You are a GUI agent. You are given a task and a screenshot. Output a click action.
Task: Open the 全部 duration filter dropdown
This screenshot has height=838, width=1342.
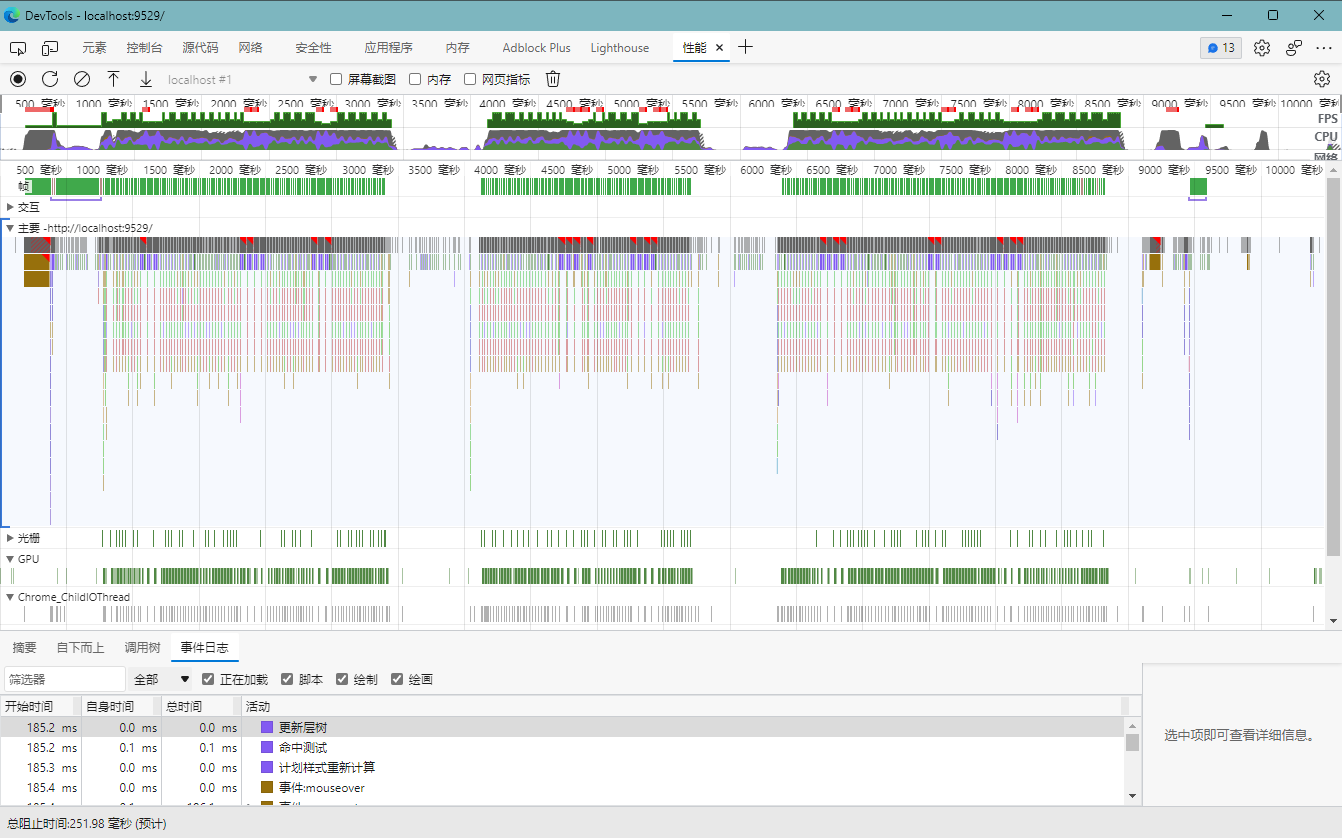pyautogui.click(x=160, y=679)
